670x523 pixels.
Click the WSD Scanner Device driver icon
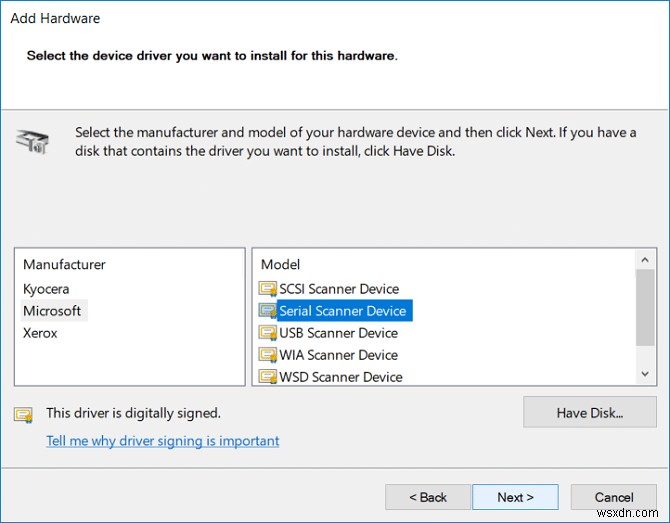point(267,377)
